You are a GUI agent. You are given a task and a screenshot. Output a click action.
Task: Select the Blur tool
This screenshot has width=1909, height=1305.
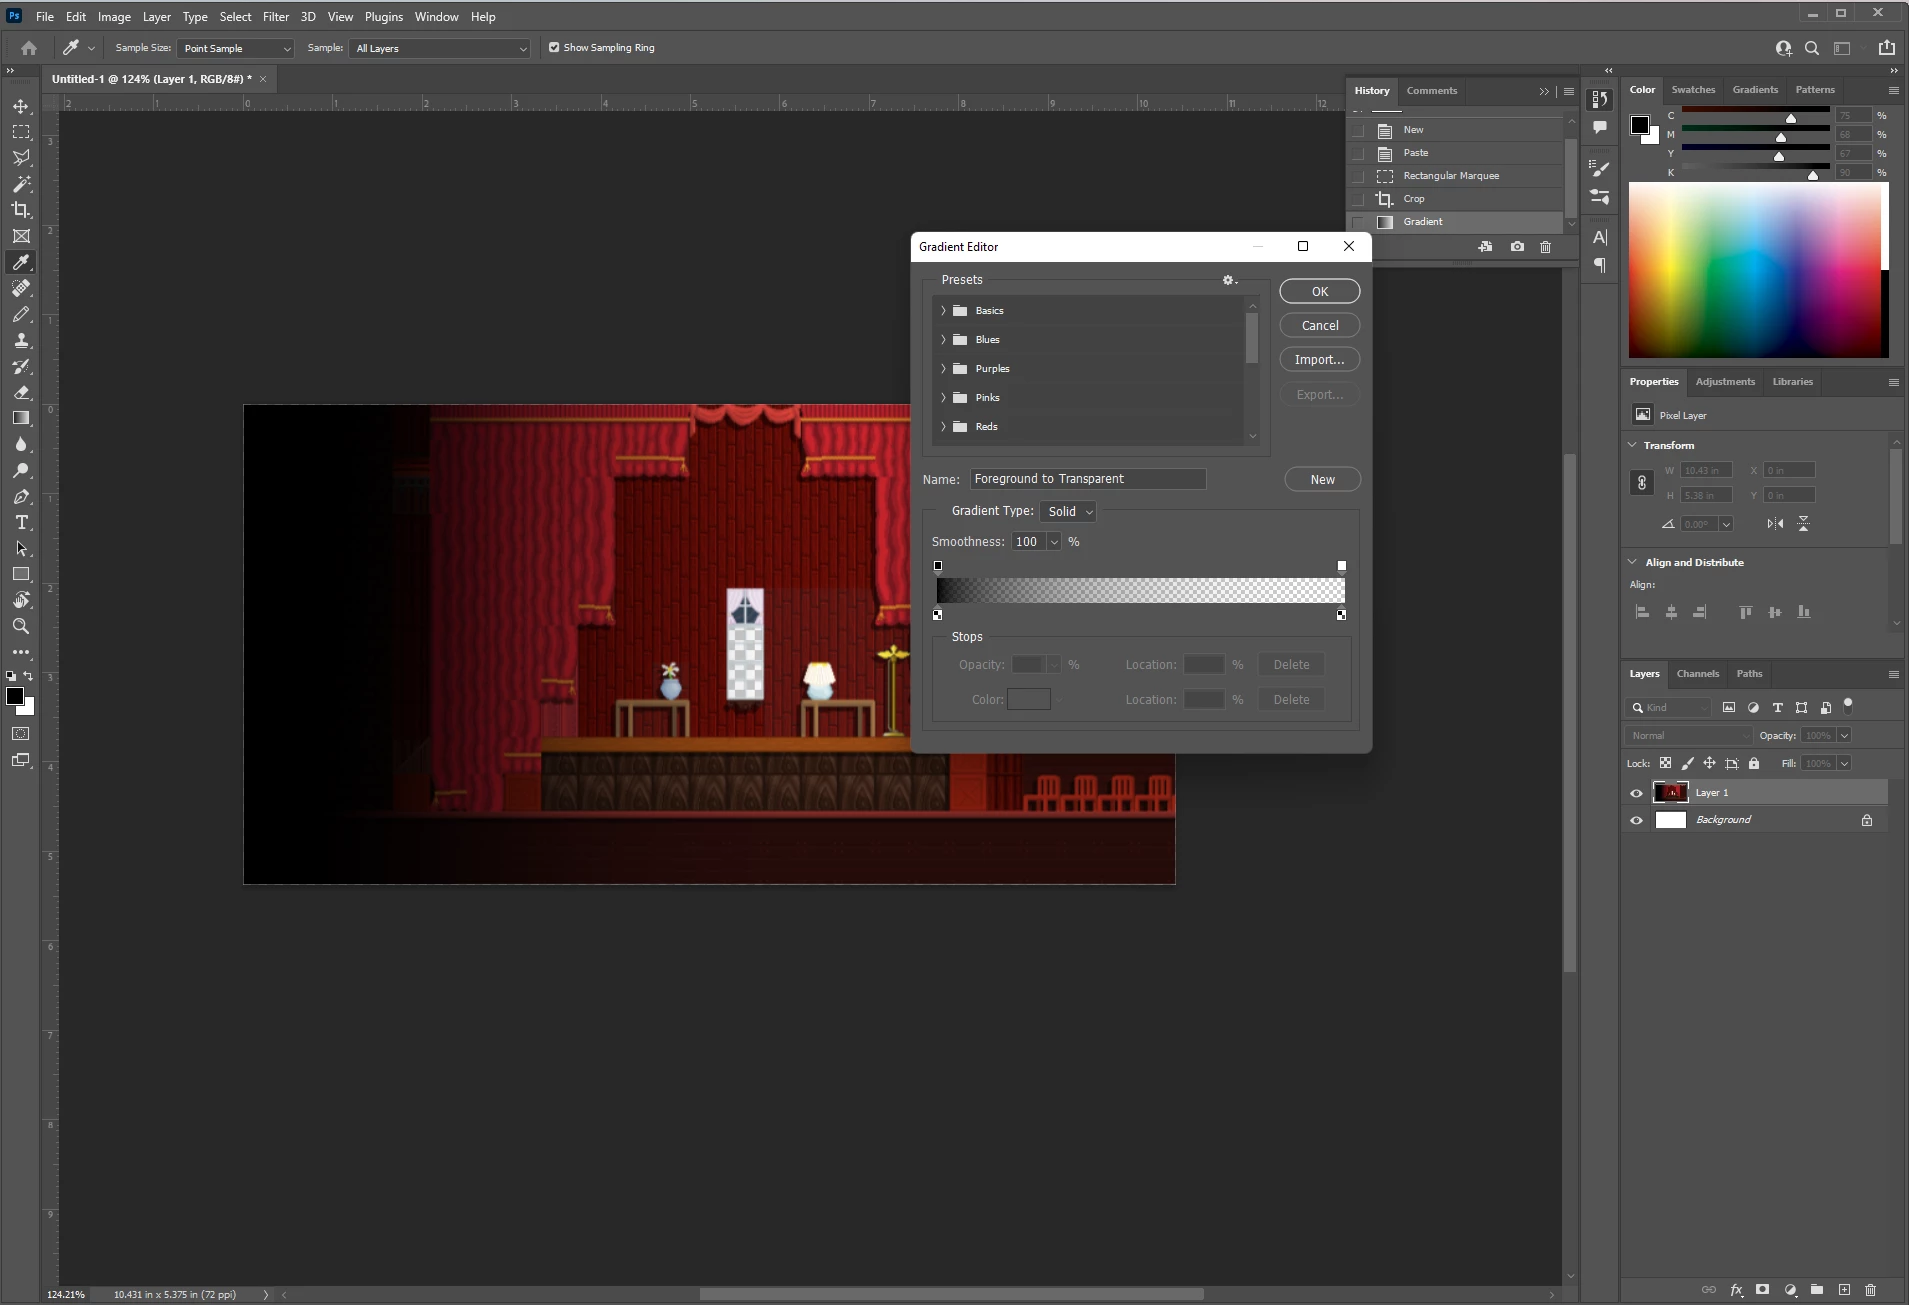pos(21,444)
